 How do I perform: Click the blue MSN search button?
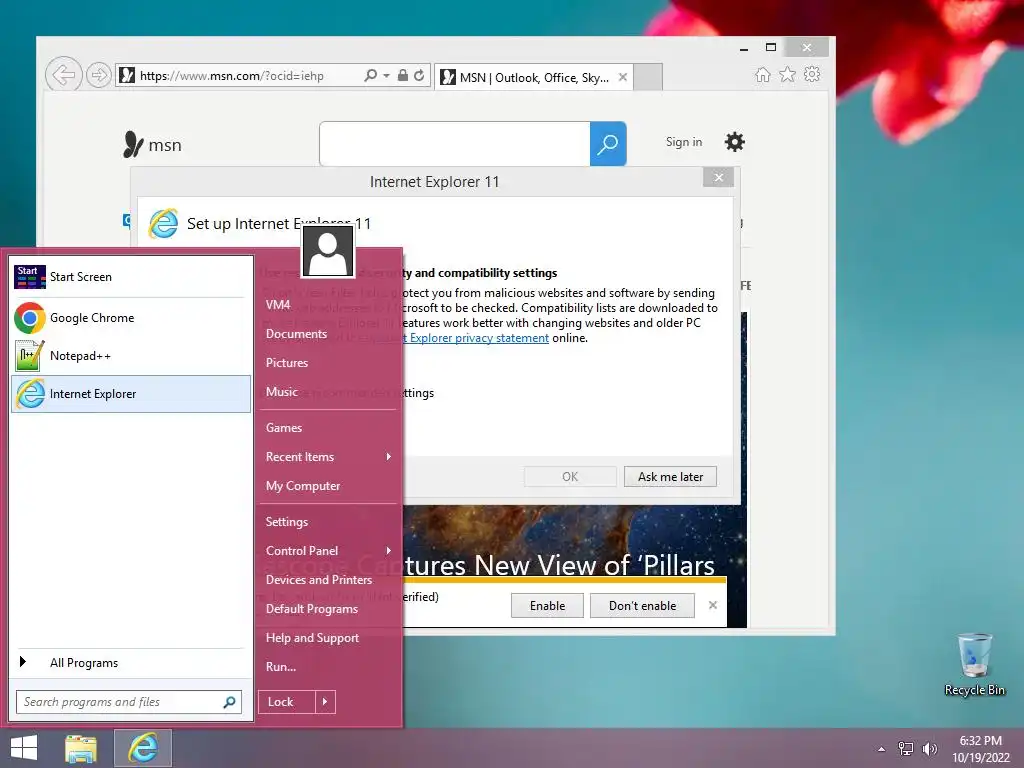pyautogui.click(x=608, y=144)
